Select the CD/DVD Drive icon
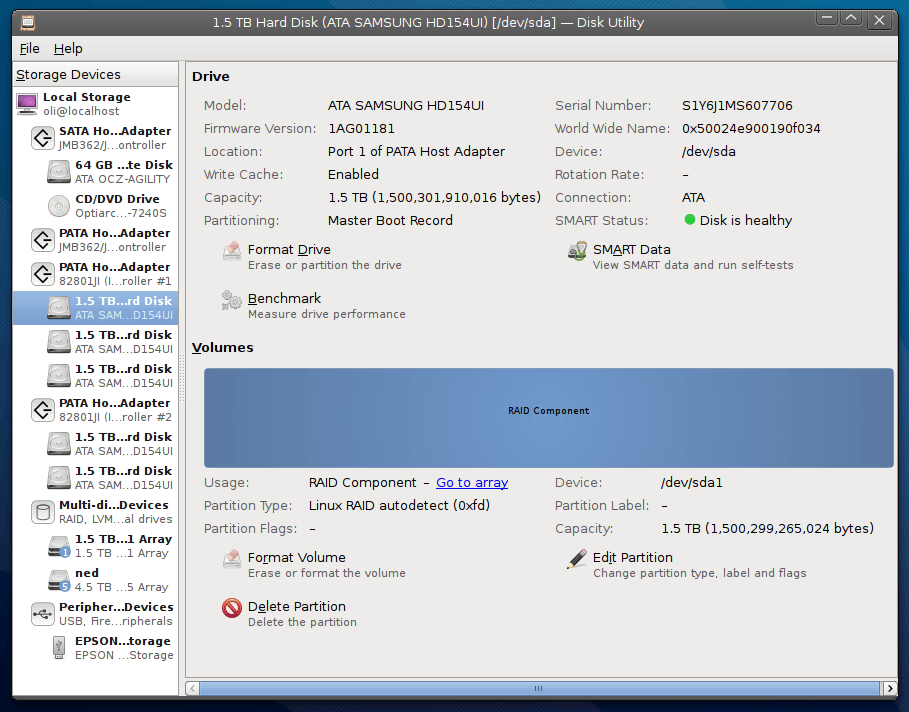The image size is (909, 712). pyautogui.click(x=59, y=206)
